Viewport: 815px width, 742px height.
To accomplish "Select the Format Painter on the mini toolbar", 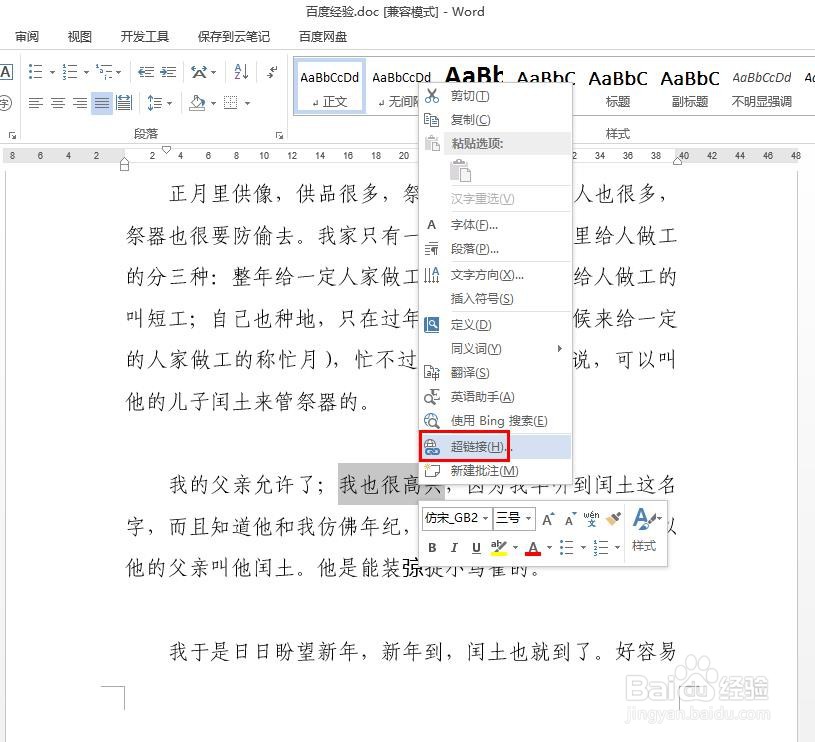I will (611, 518).
